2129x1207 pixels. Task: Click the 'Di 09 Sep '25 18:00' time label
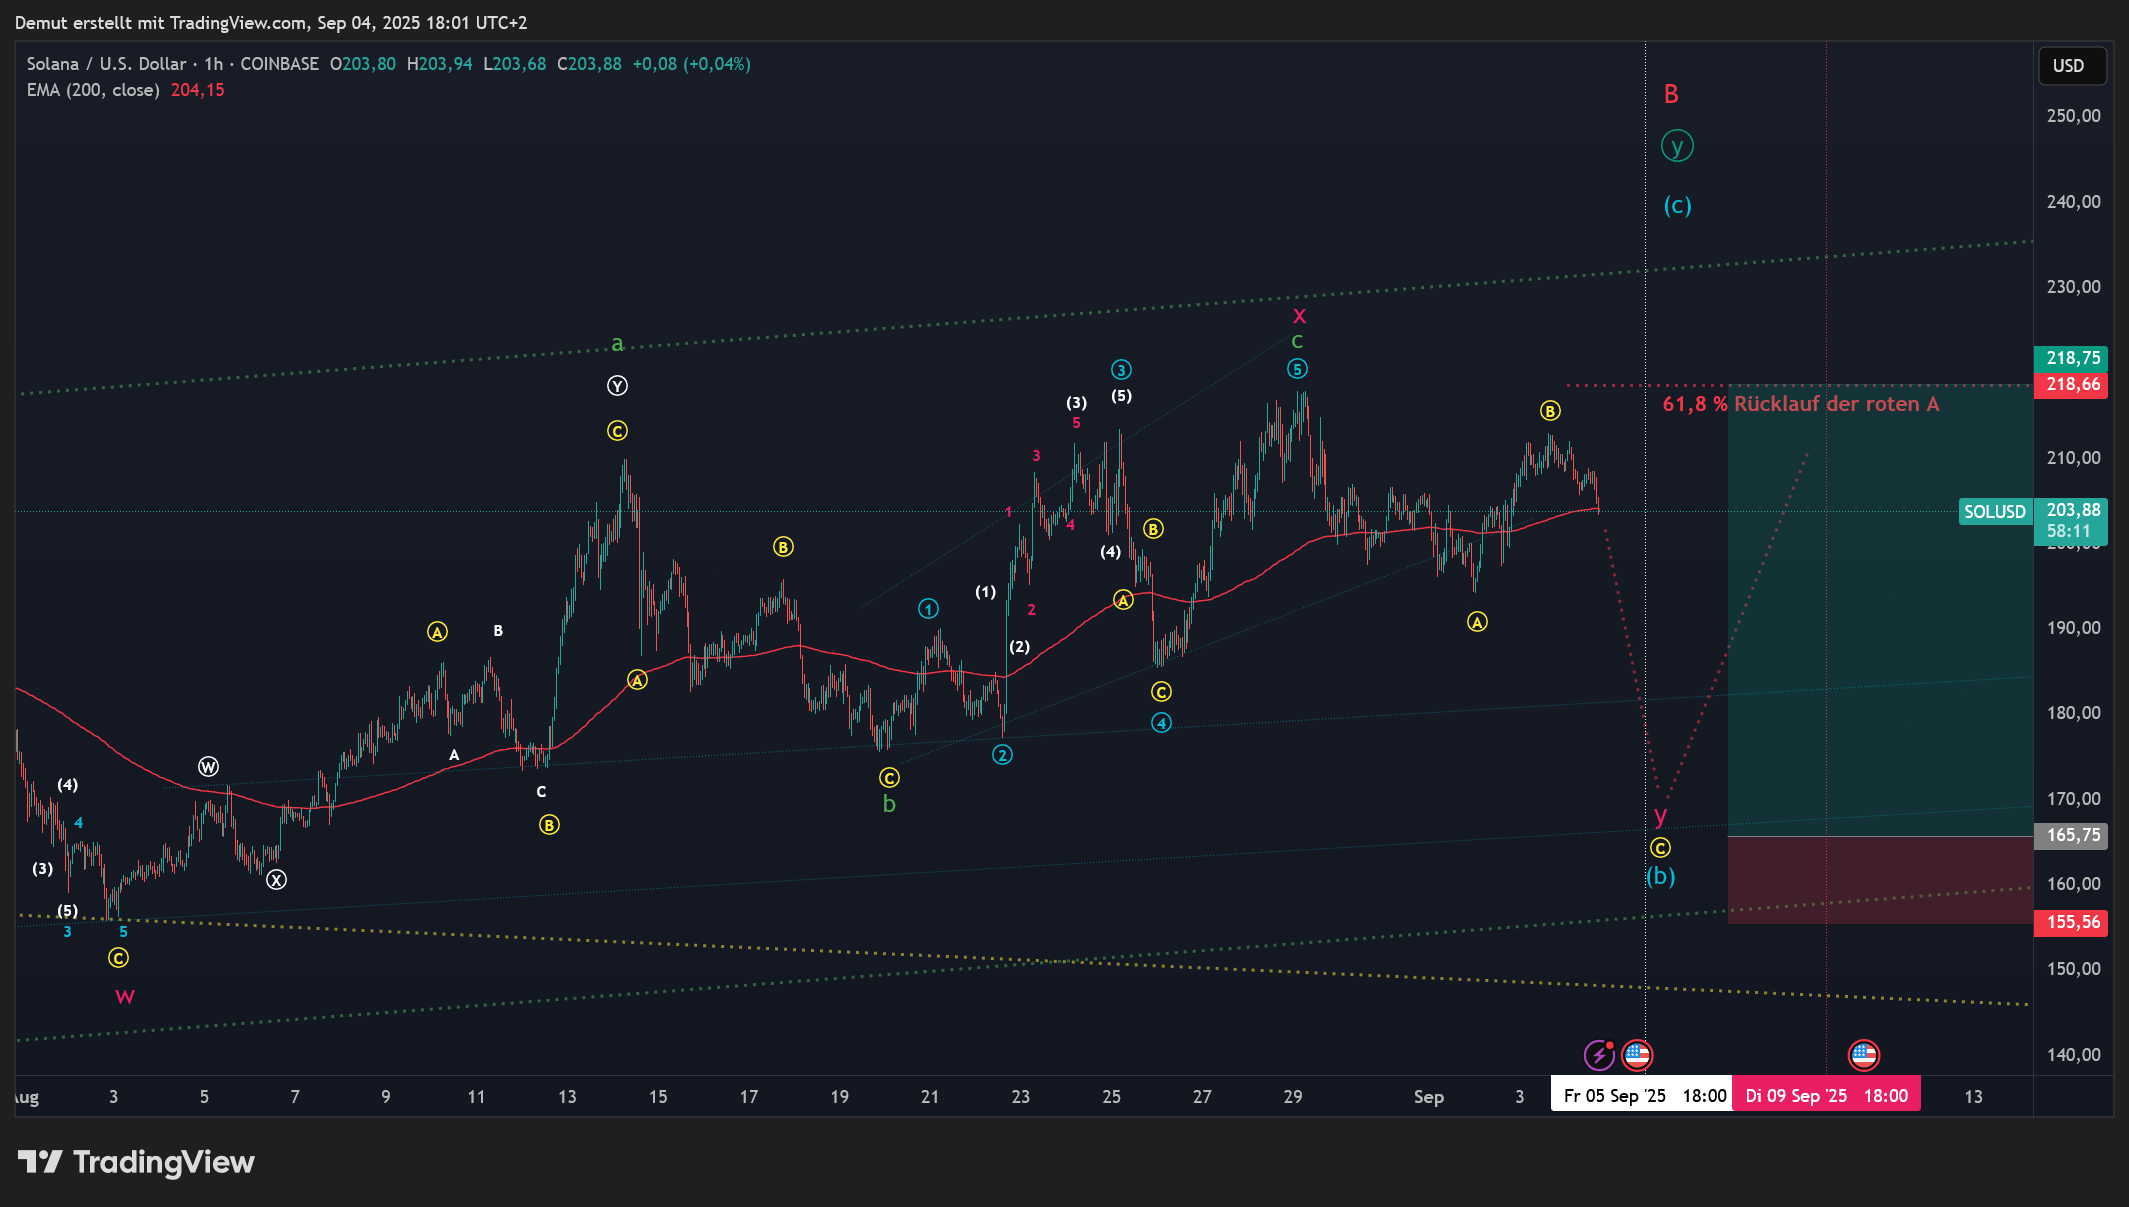pyautogui.click(x=1826, y=1096)
